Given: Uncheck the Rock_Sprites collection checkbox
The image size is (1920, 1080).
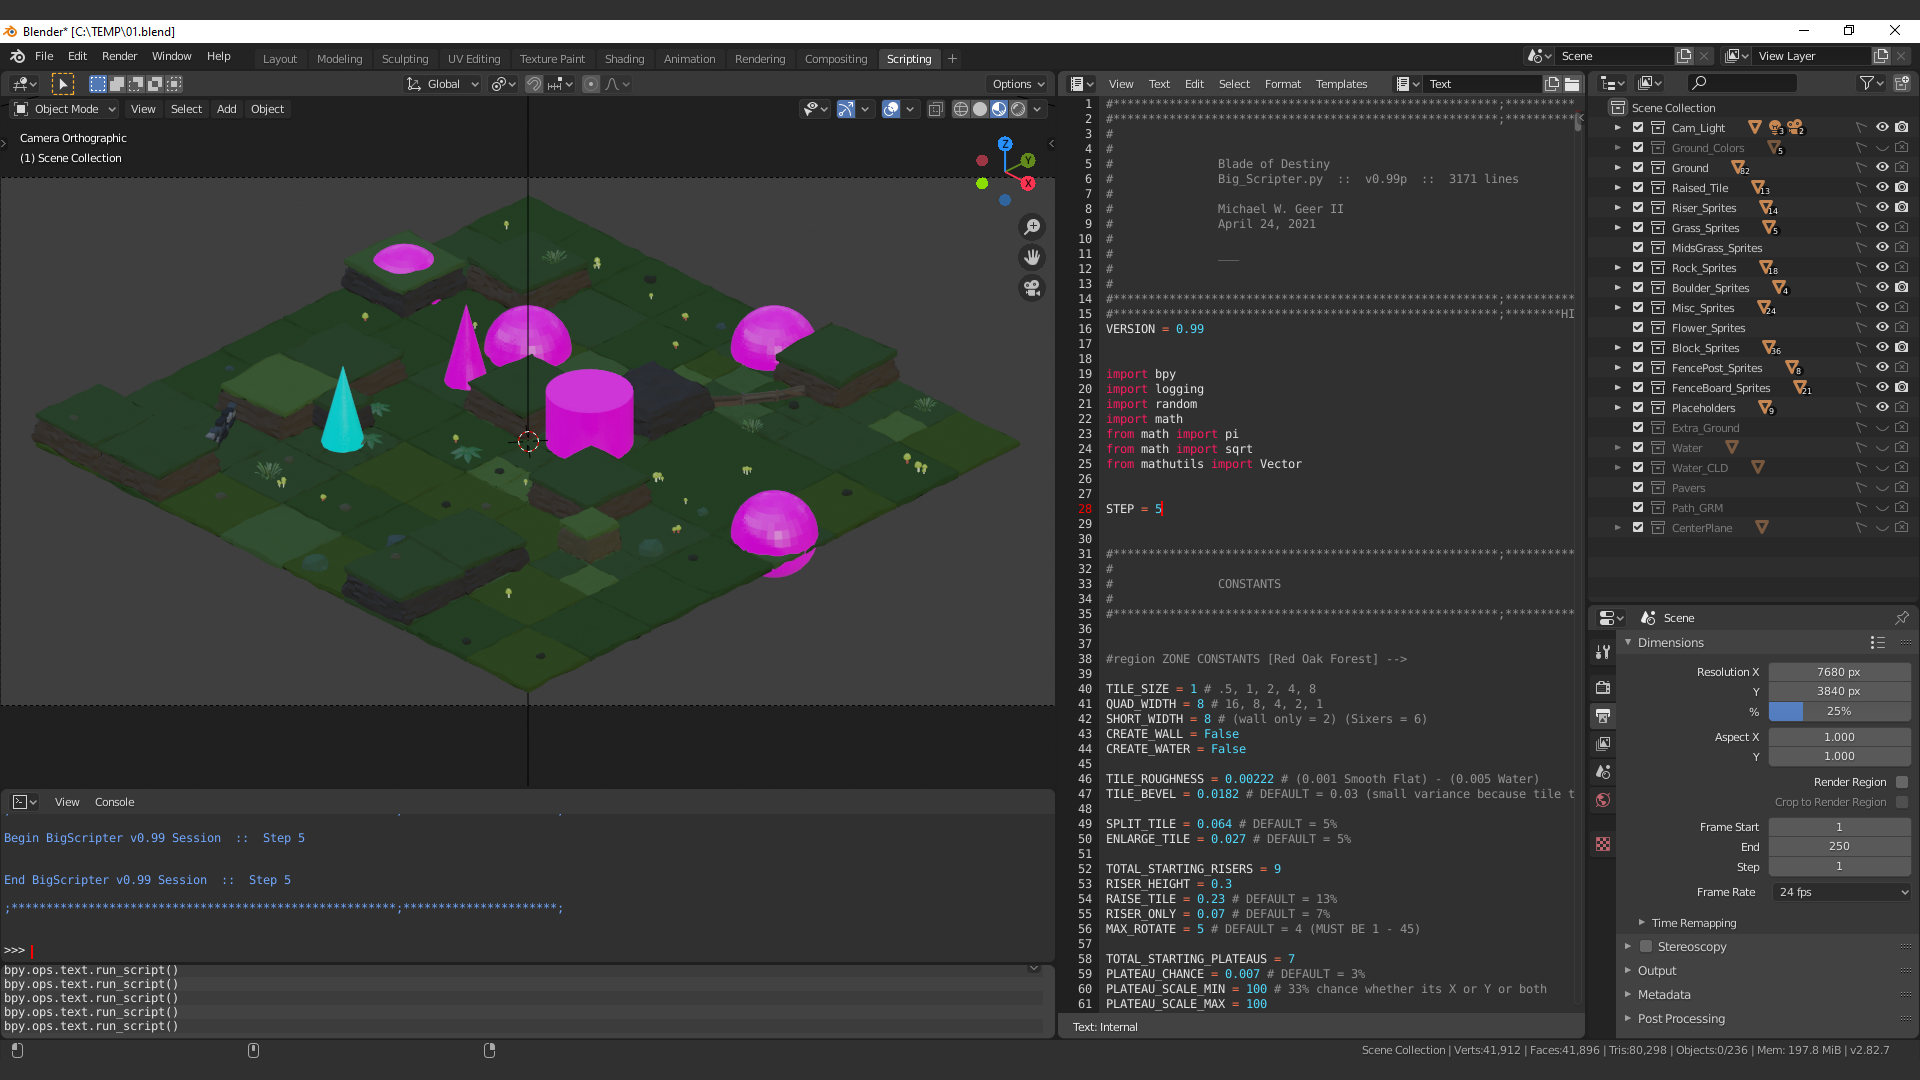Looking at the screenshot, I should [1638, 267].
